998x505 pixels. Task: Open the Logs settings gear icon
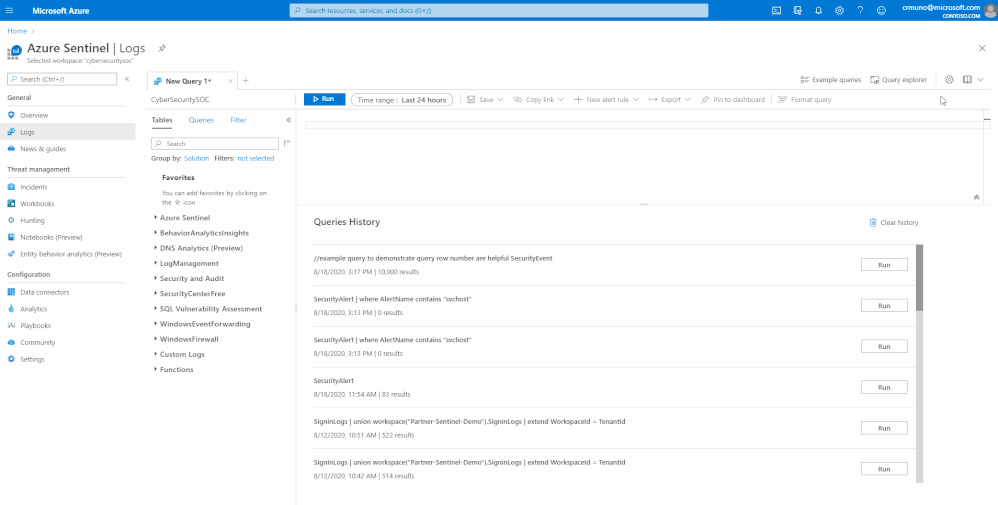pos(949,80)
